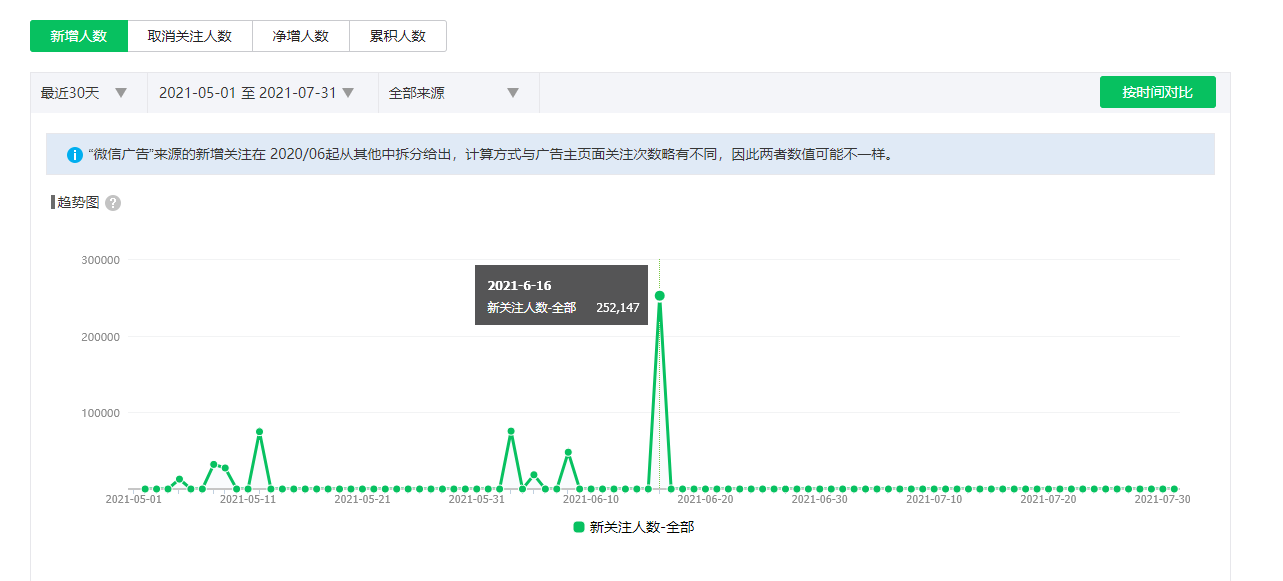Switch to the 取消关注人数 tab

(x=190, y=36)
